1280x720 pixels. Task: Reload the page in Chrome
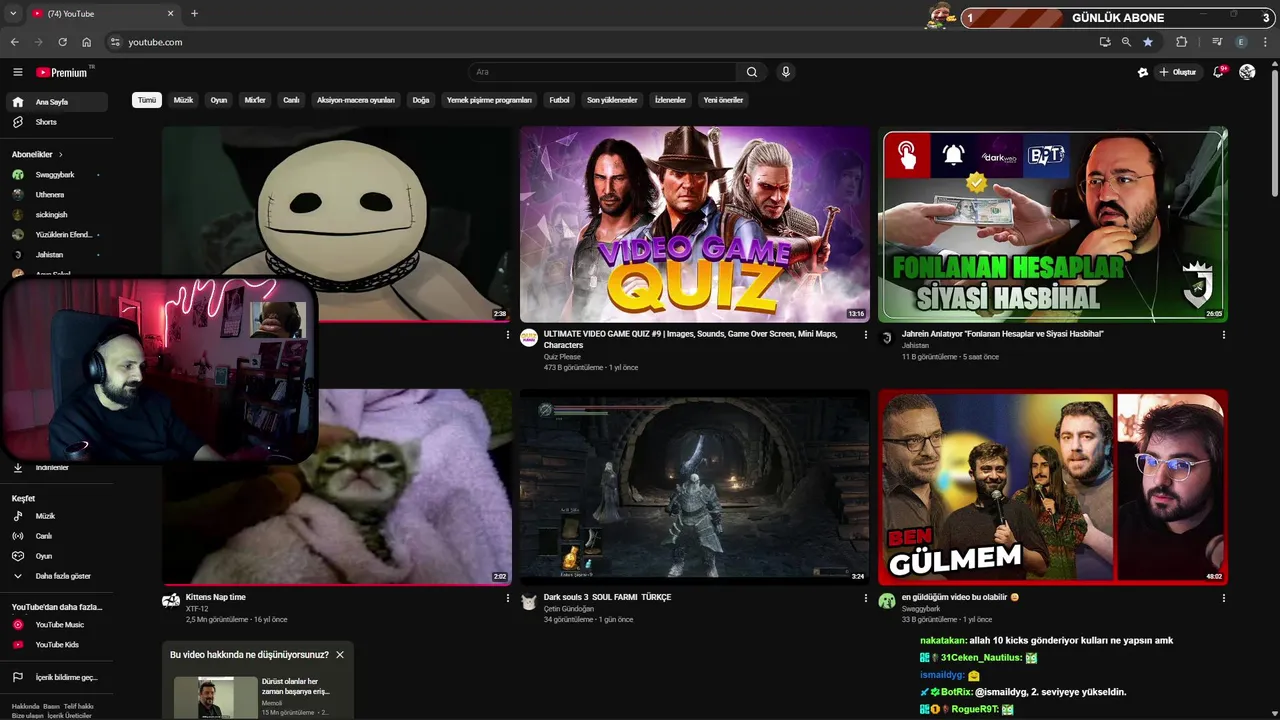62,42
